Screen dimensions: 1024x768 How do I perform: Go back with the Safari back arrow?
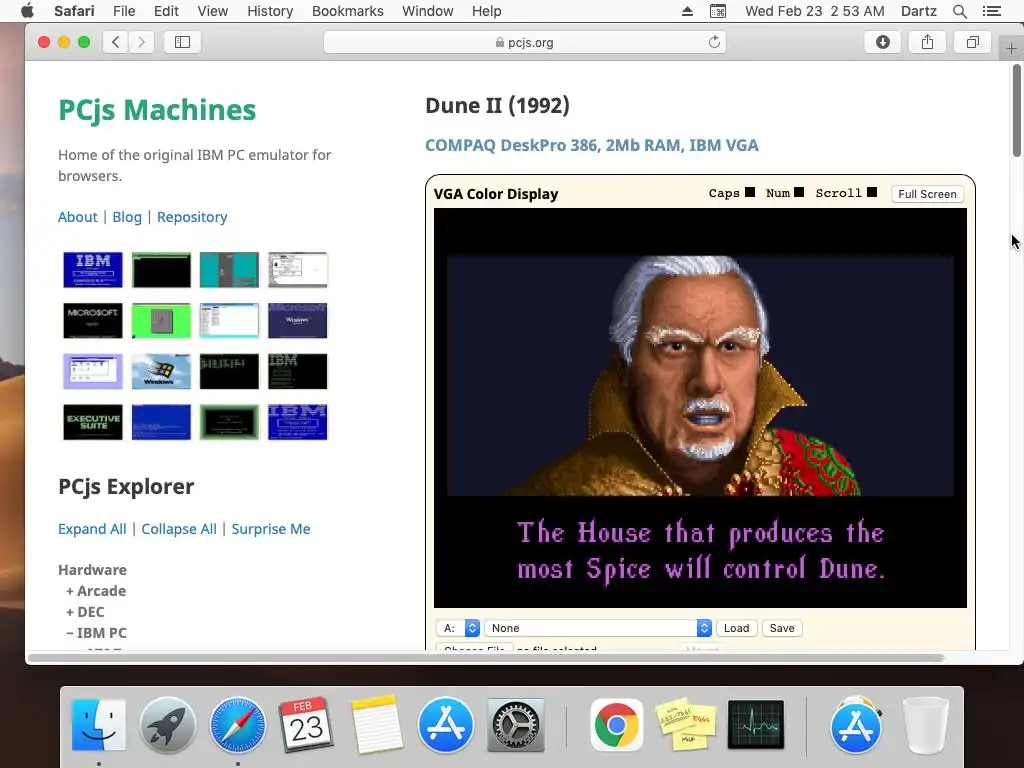point(116,42)
